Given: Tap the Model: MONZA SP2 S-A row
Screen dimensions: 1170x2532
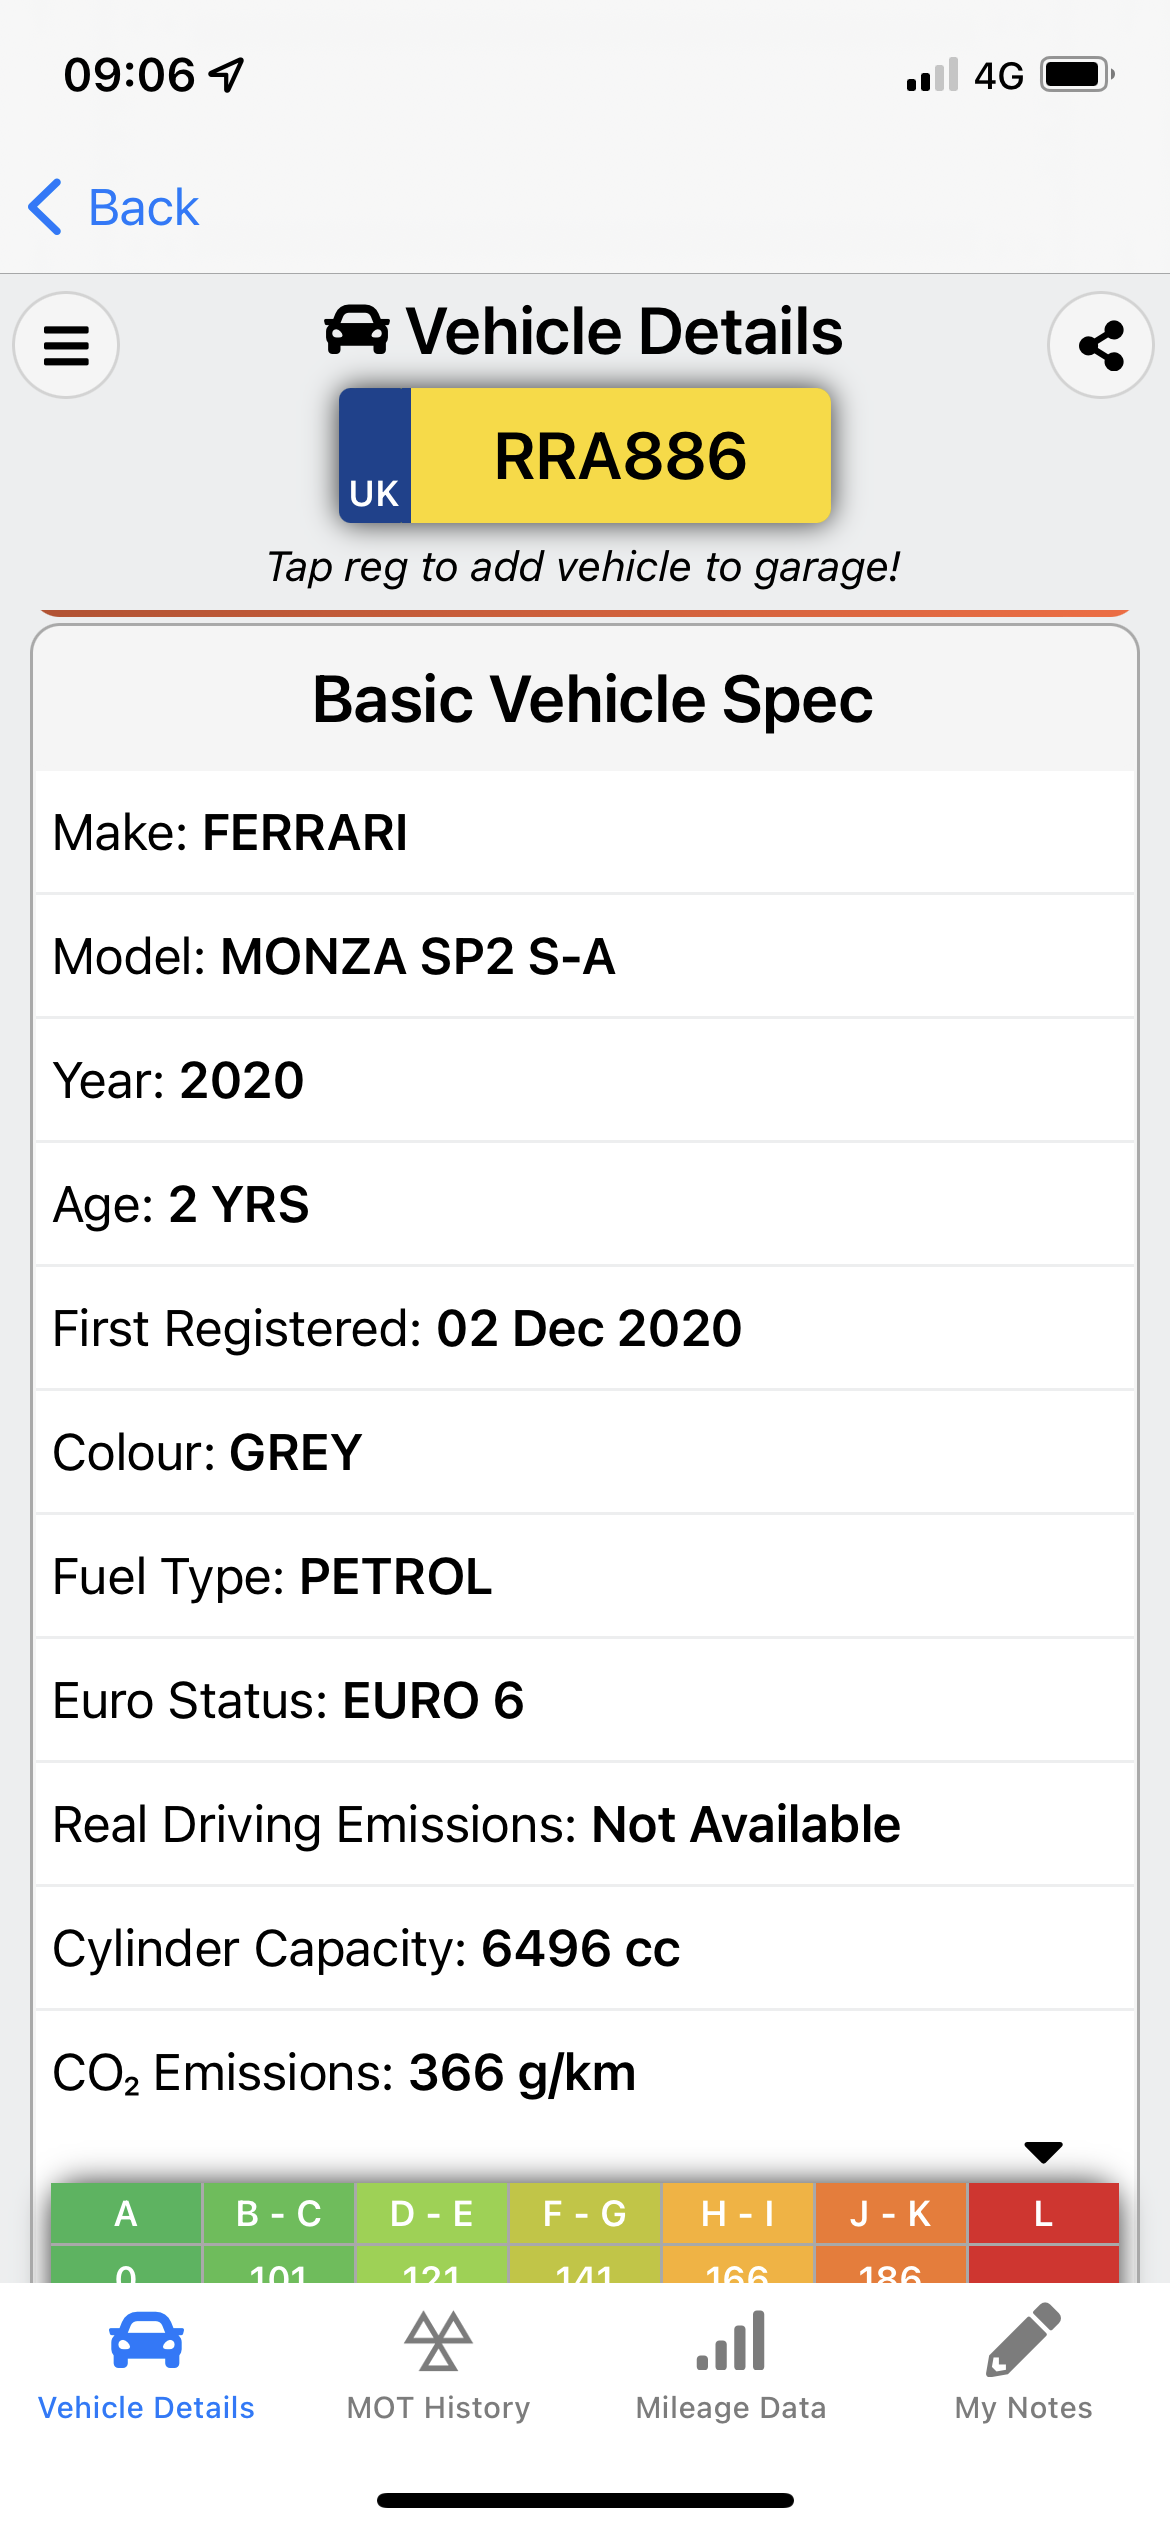Looking at the screenshot, I should (x=585, y=956).
